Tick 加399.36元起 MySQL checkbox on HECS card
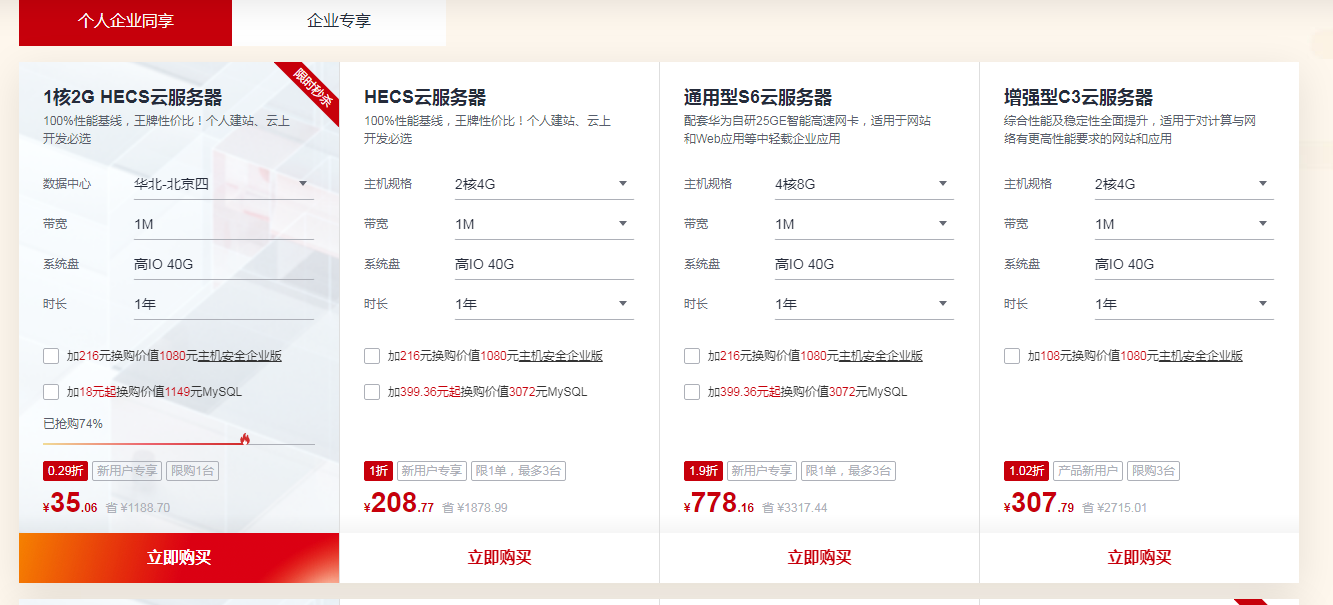 pyautogui.click(x=372, y=392)
